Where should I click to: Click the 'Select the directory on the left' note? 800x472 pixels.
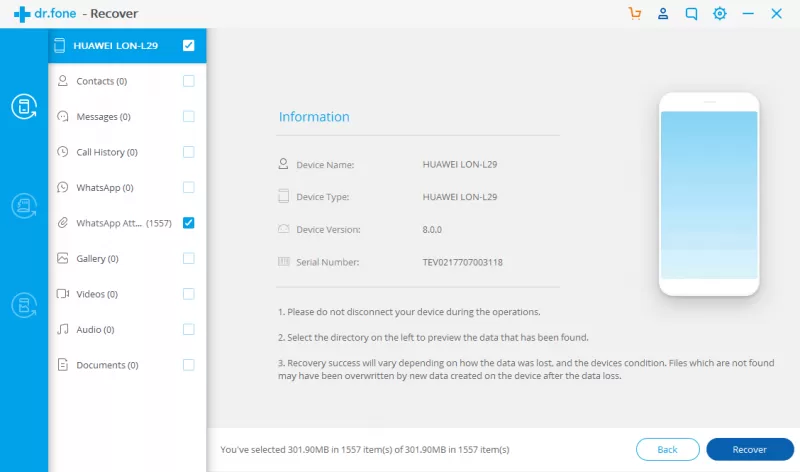[433, 337]
